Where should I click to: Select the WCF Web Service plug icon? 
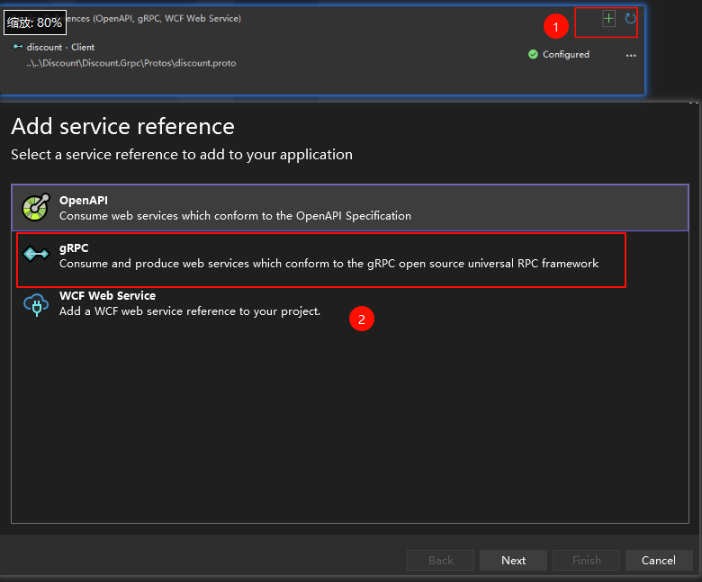(36, 304)
